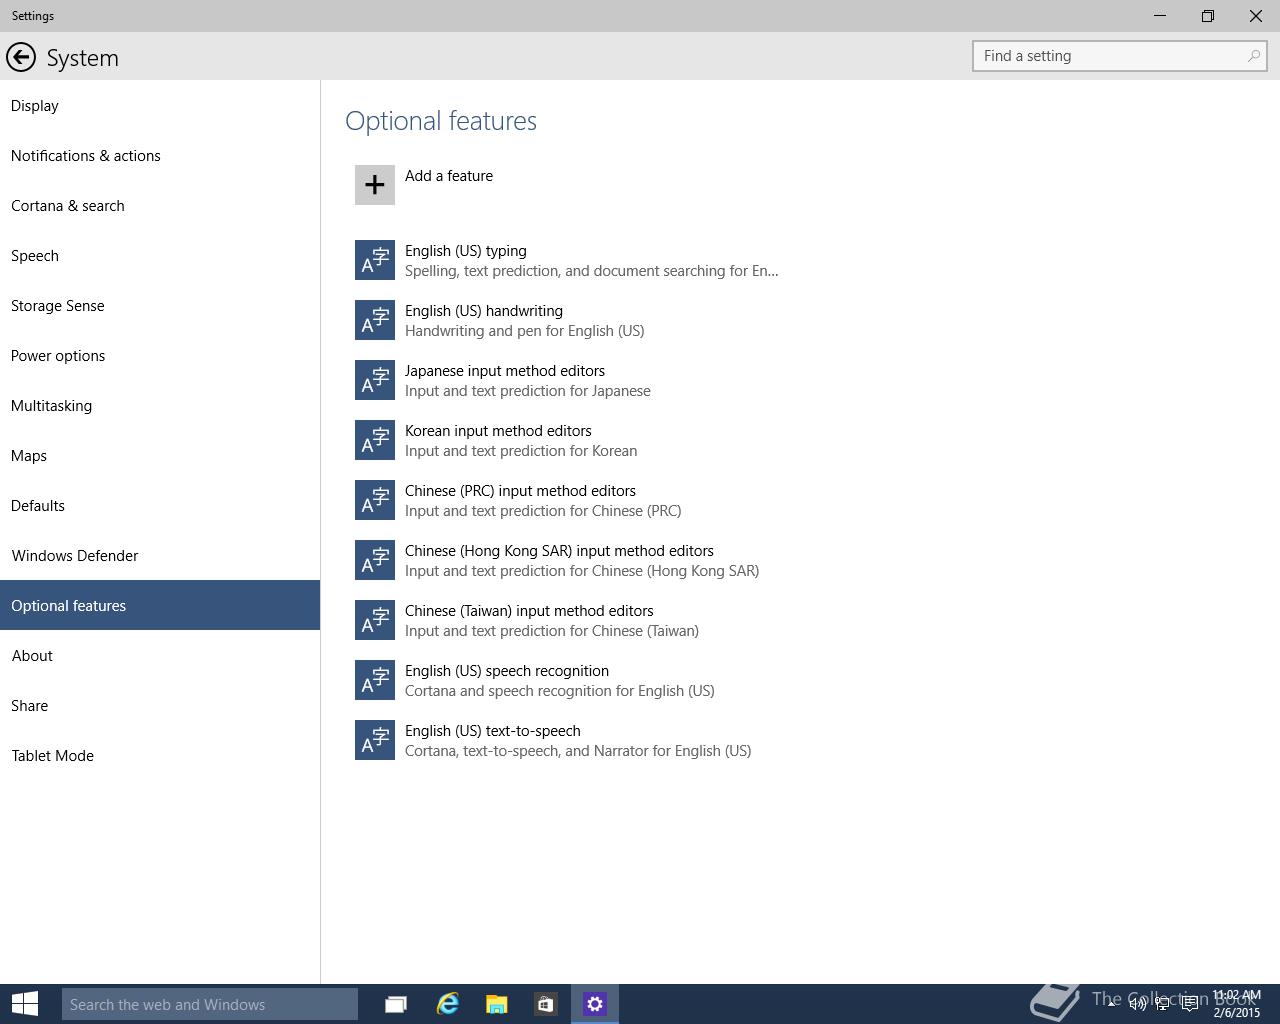This screenshot has height=1024, width=1280.
Task: Select Share in the sidebar
Action: tap(160, 705)
